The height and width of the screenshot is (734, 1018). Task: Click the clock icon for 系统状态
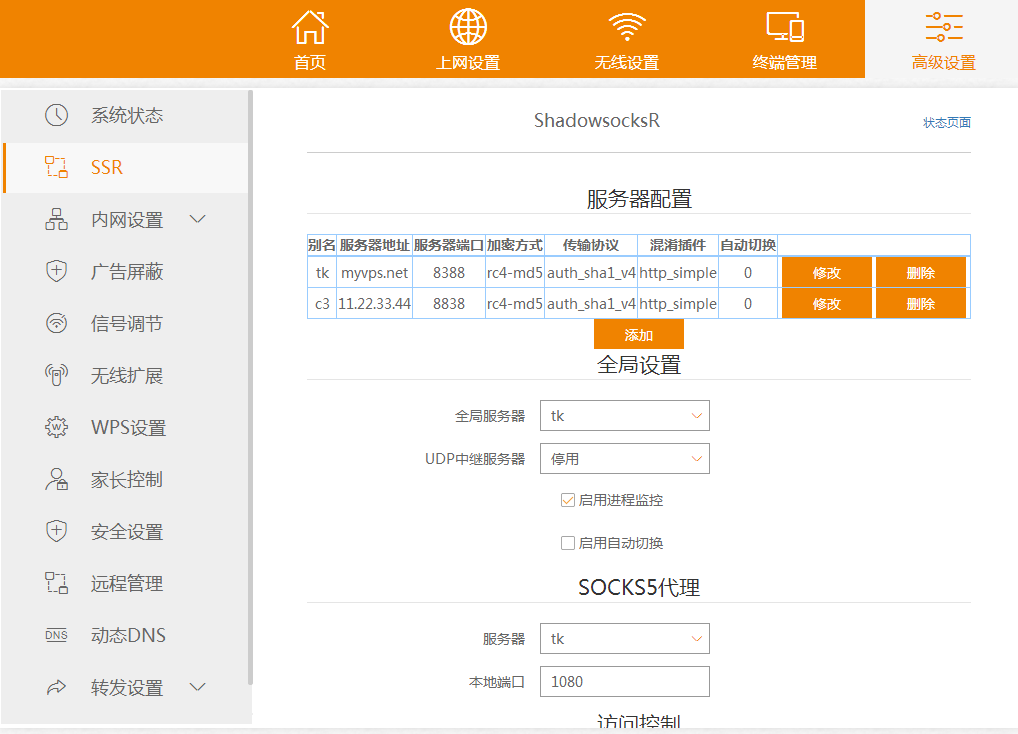56,115
